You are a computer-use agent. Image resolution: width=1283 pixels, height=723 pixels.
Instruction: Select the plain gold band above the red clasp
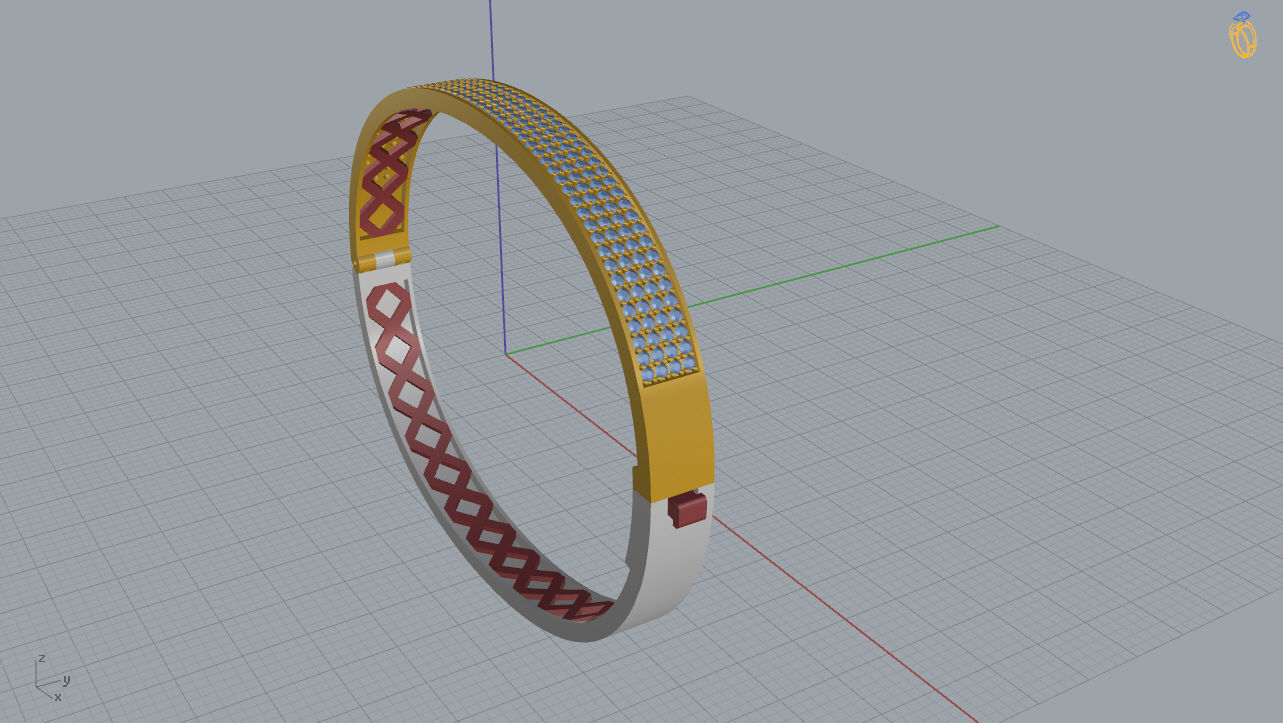(677, 437)
